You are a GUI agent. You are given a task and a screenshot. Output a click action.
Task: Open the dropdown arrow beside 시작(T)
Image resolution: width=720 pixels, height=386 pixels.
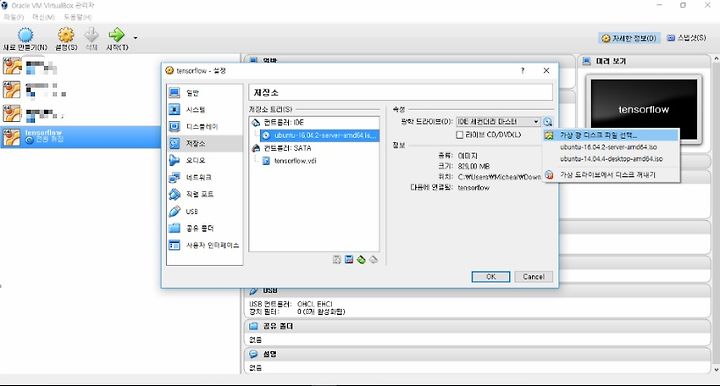(x=135, y=38)
